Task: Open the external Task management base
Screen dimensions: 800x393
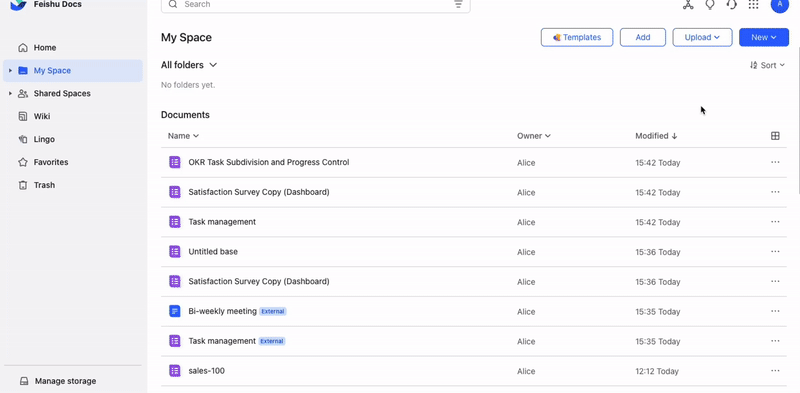Action: pos(222,341)
